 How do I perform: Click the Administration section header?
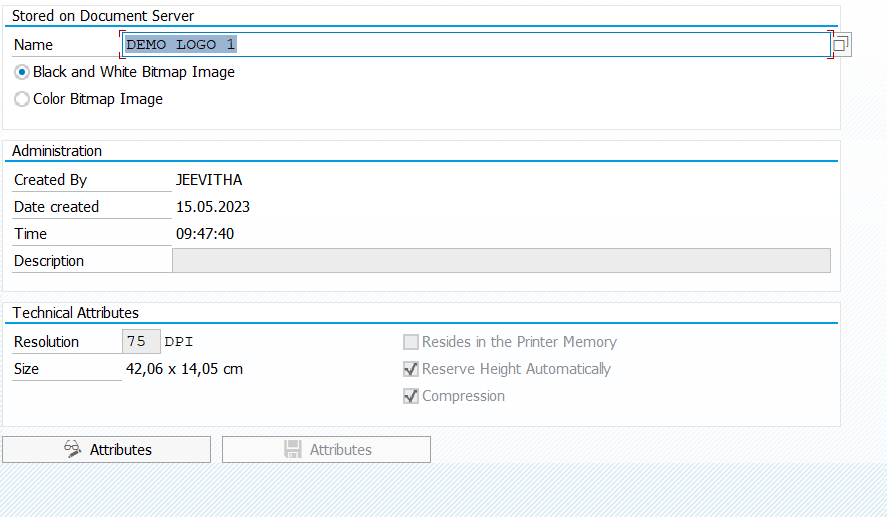(x=57, y=151)
